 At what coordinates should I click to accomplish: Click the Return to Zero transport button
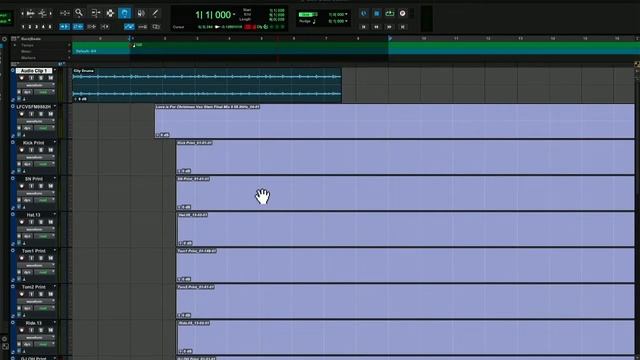click(x=364, y=27)
